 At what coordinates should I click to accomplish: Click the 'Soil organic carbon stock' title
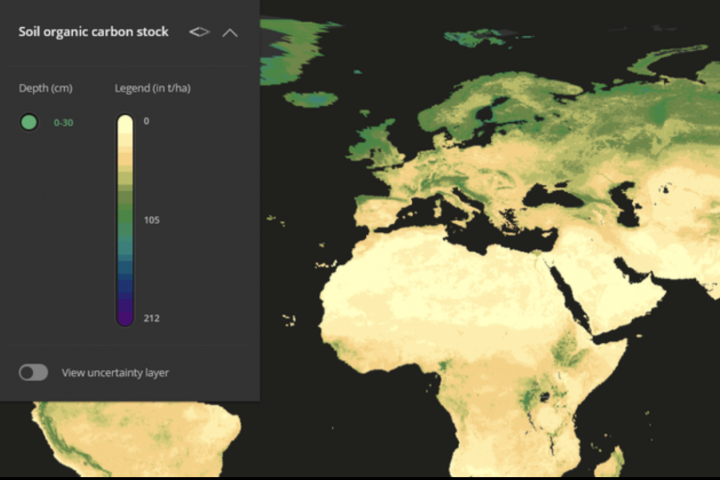tap(93, 32)
